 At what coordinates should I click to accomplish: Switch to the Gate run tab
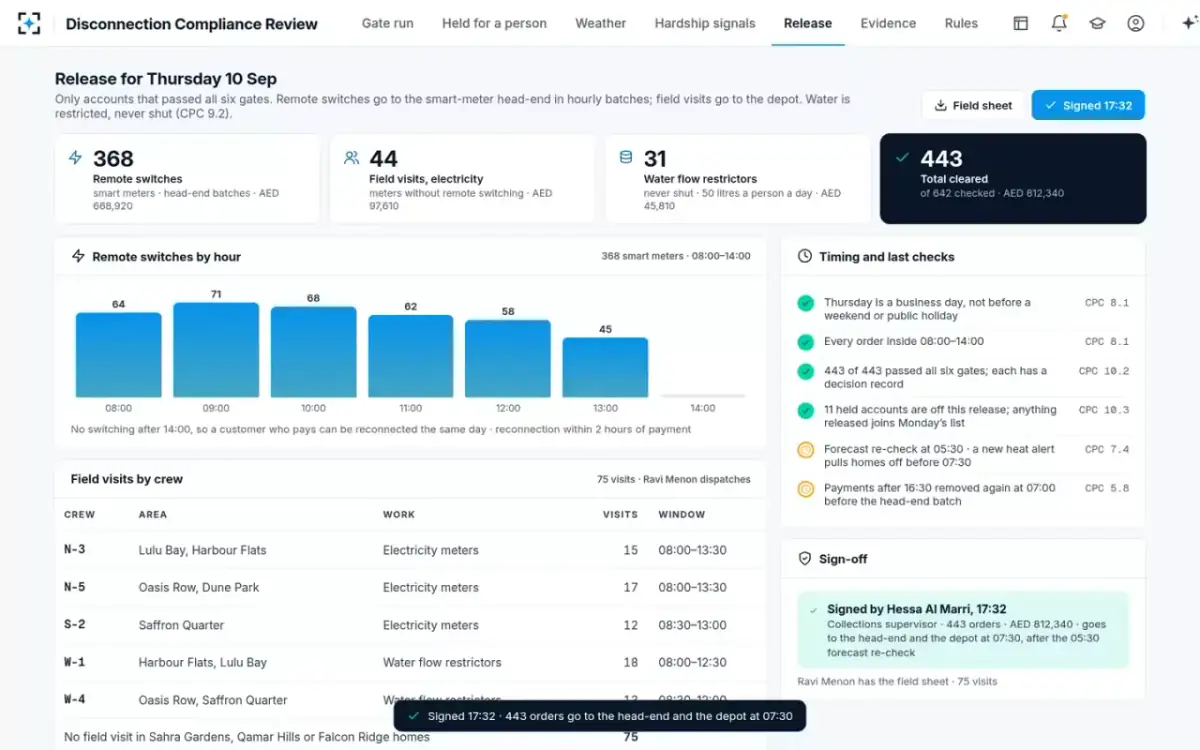387,23
